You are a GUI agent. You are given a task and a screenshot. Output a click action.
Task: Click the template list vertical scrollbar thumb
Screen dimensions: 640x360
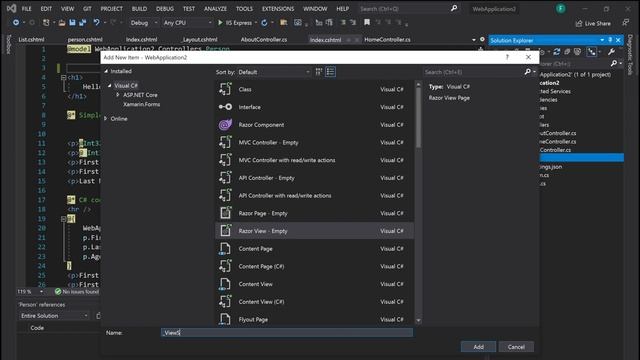tap(418, 118)
